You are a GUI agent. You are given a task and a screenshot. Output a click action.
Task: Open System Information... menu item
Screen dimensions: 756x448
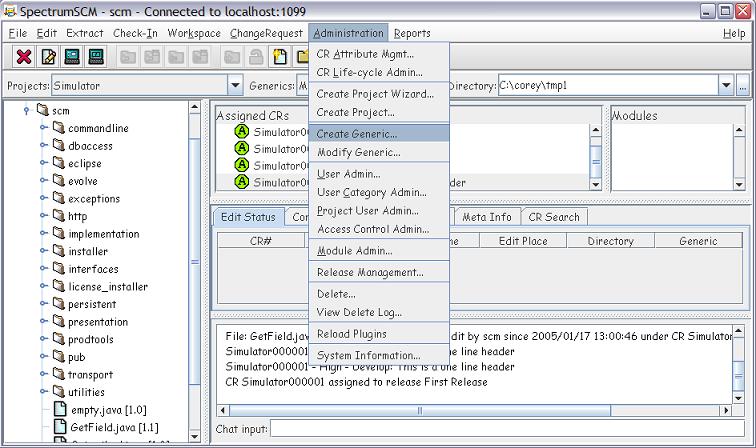click(x=379, y=355)
